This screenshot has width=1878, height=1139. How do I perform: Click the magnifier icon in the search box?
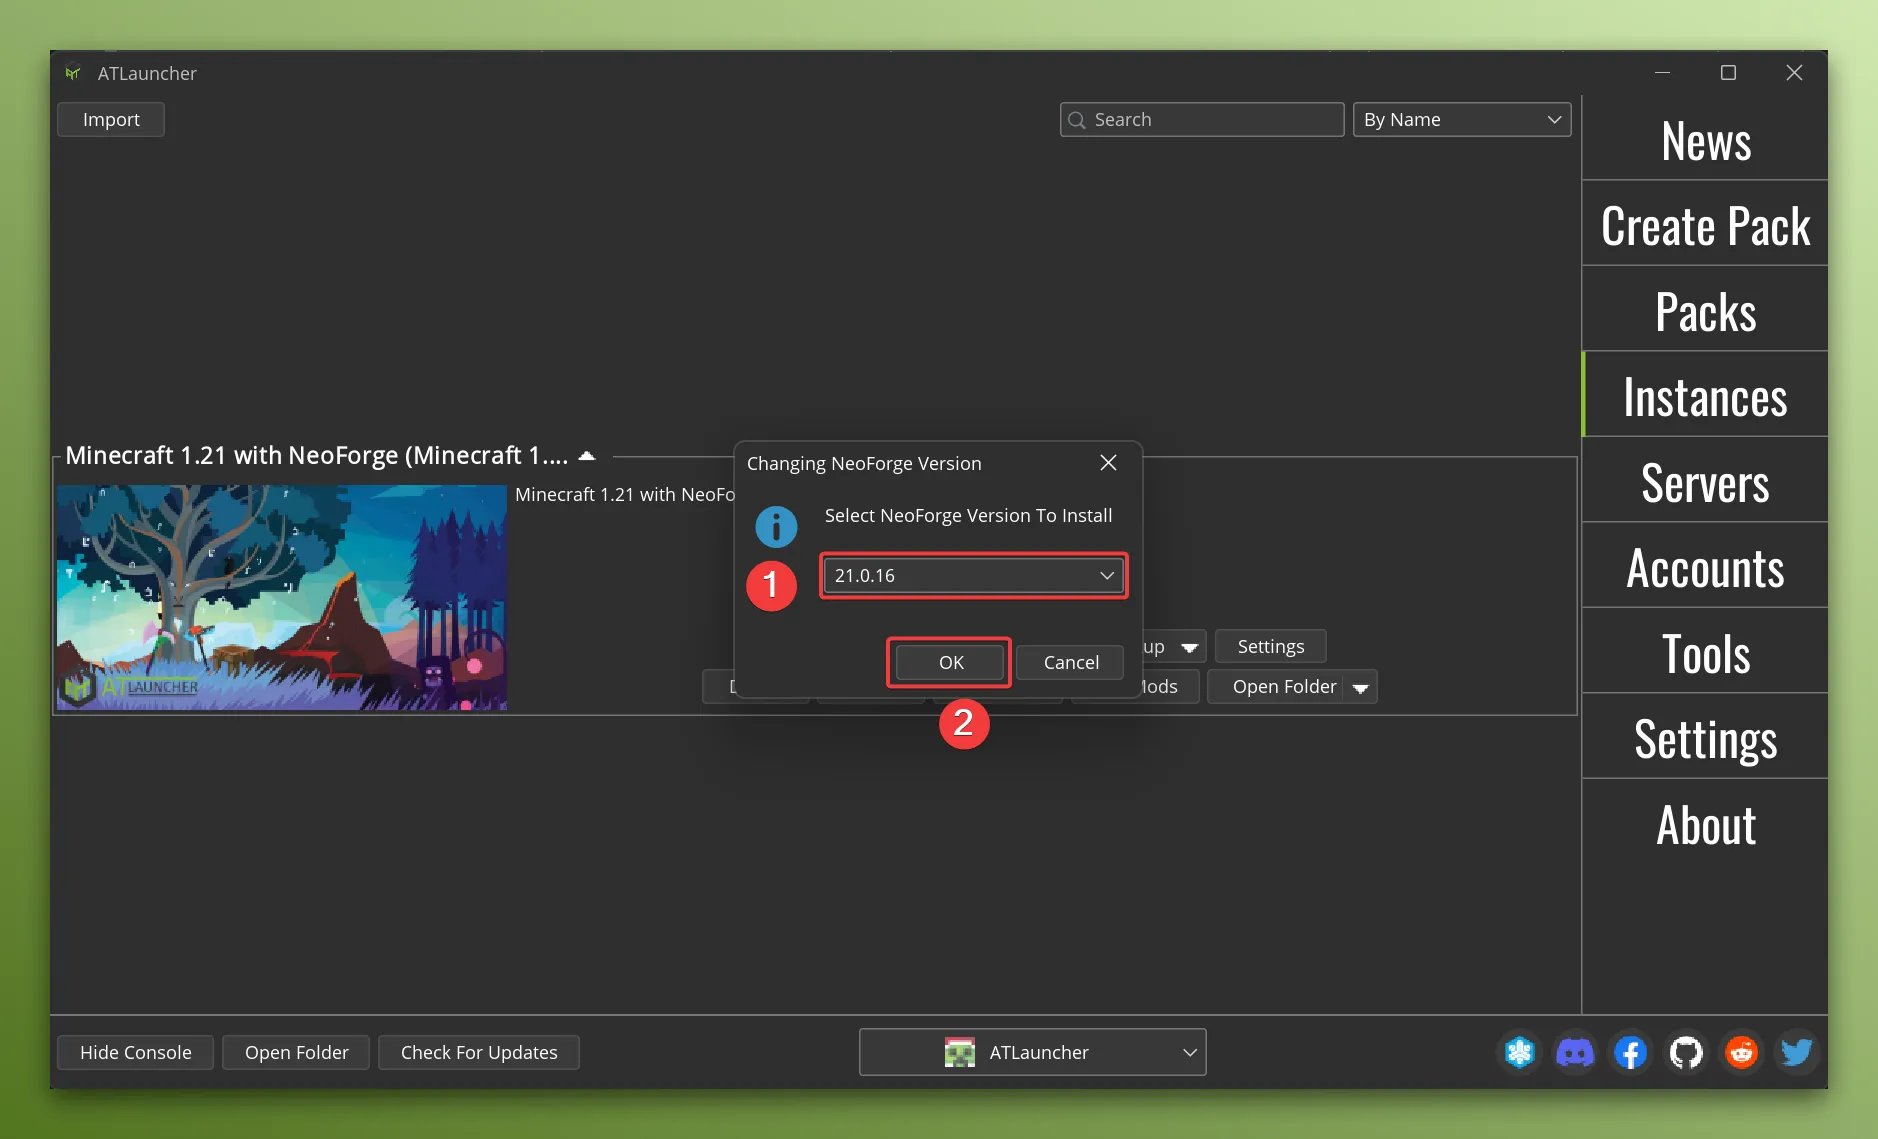(x=1077, y=119)
